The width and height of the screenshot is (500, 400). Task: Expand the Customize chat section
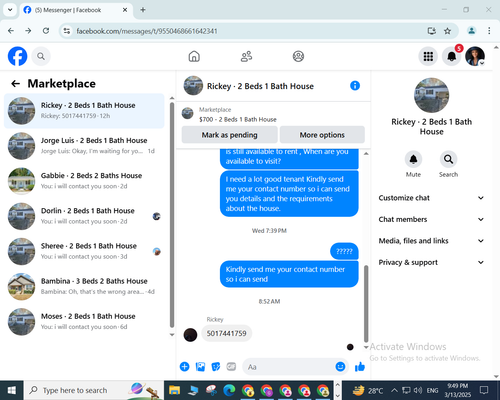pos(431,198)
